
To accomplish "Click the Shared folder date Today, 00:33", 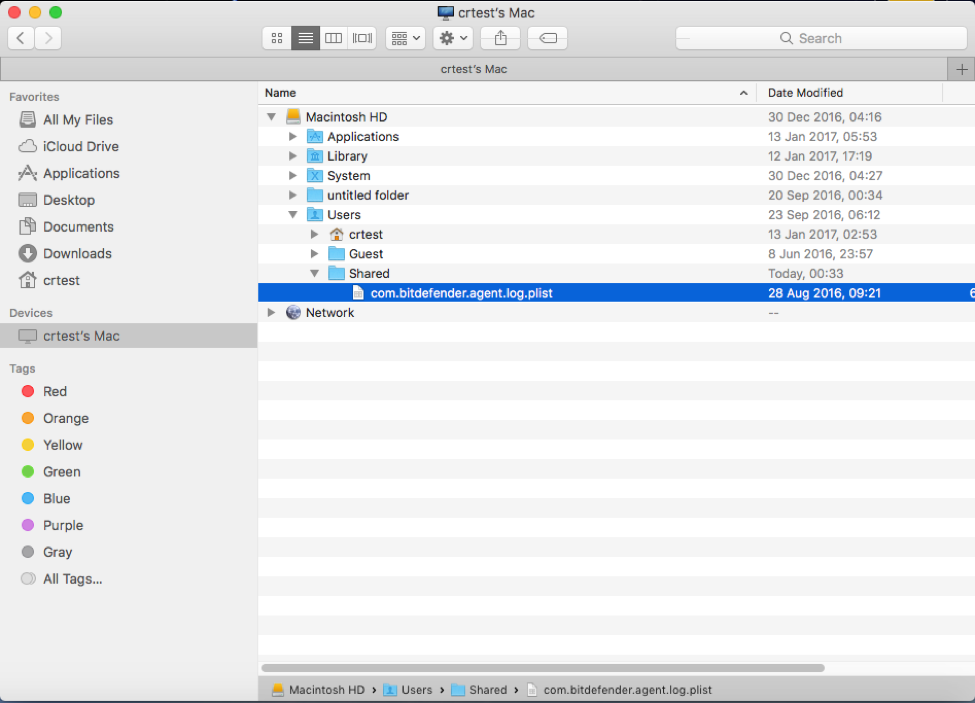I will tap(805, 273).
